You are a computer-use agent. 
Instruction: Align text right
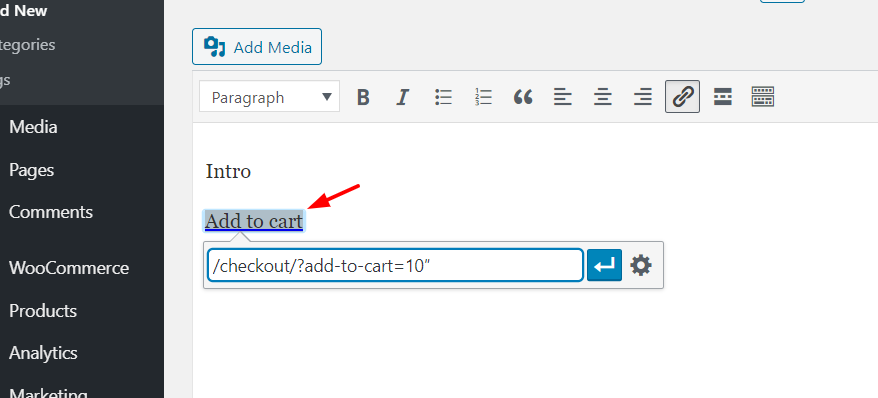point(643,97)
